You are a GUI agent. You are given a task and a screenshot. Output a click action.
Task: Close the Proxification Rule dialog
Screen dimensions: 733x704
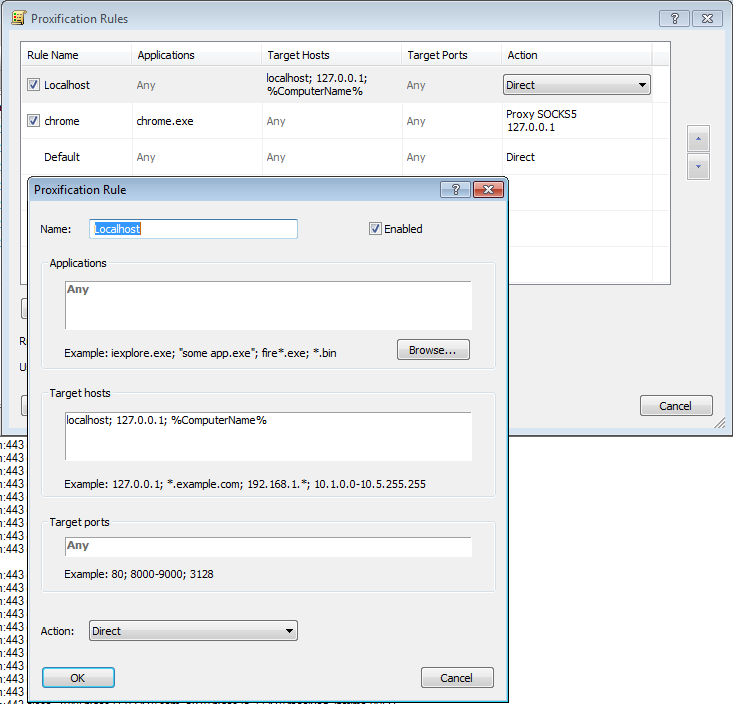click(x=487, y=190)
